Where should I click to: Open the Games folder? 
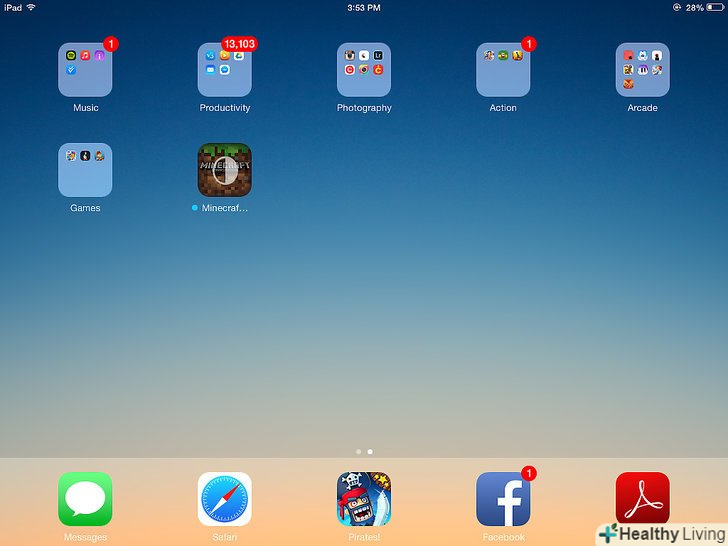85,170
